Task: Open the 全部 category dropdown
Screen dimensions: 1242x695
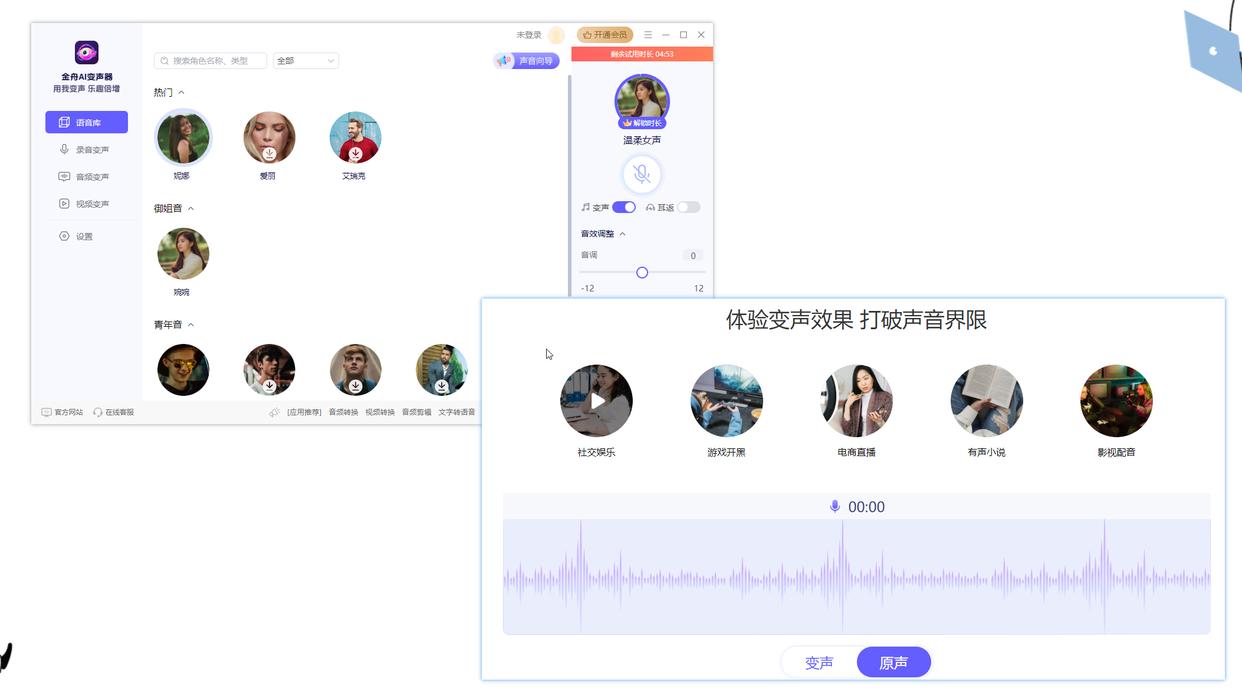Action: [x=306, y=61]
